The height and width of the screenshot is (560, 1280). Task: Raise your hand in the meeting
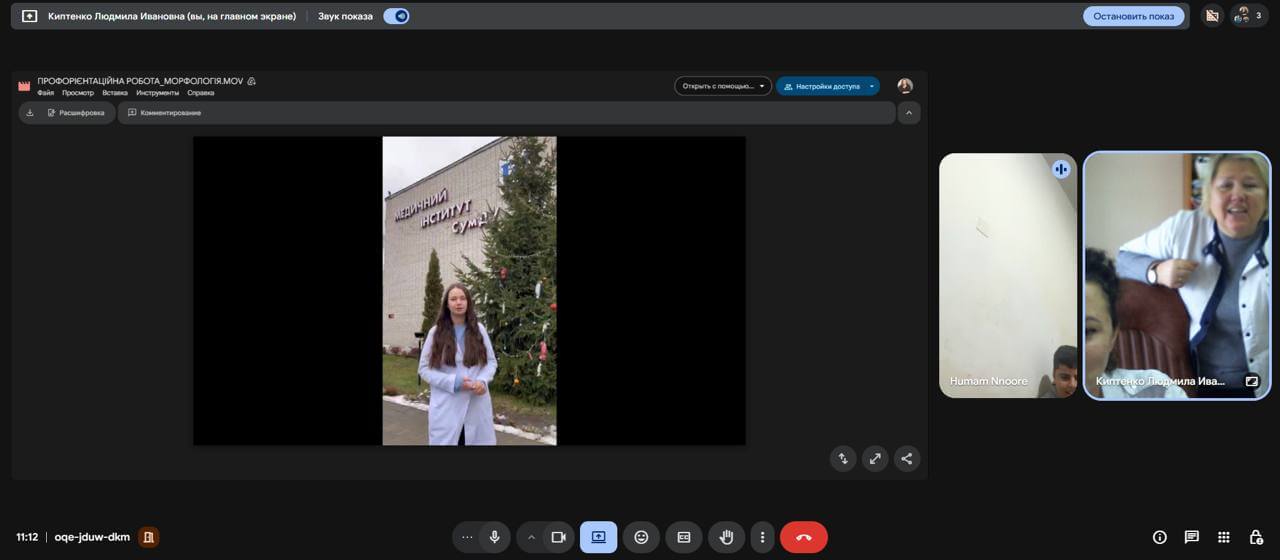pyautogui.click(x=726, y=537)
